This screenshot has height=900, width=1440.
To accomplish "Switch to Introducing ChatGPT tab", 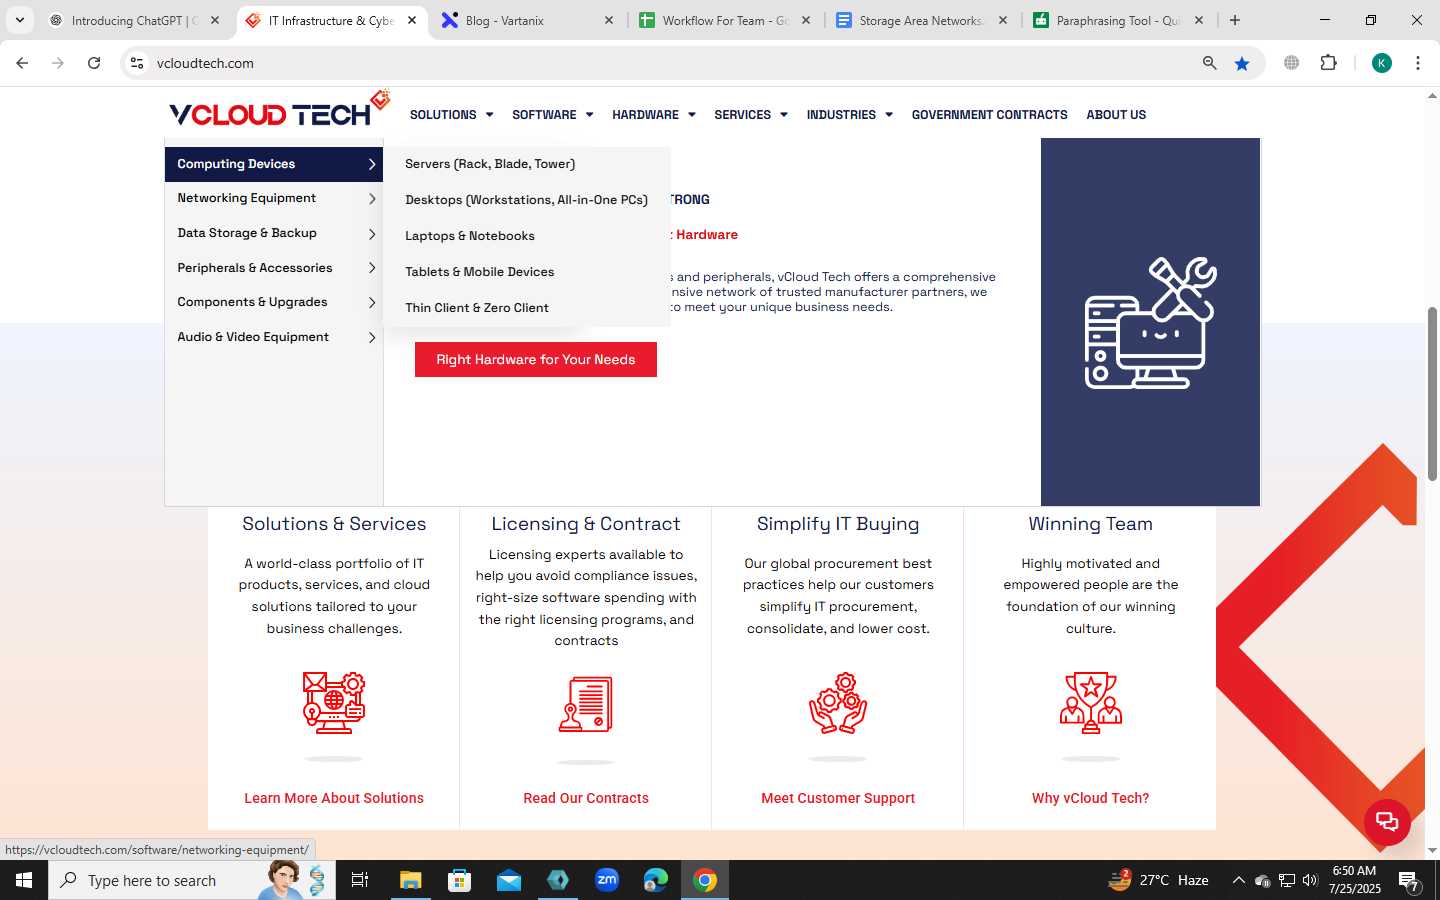I will tap(134, 20).
